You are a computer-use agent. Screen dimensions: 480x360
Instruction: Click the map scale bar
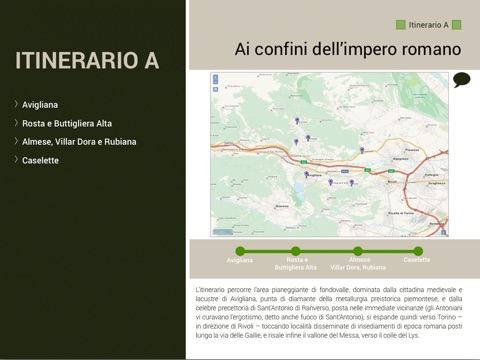[x=222, y=232]
